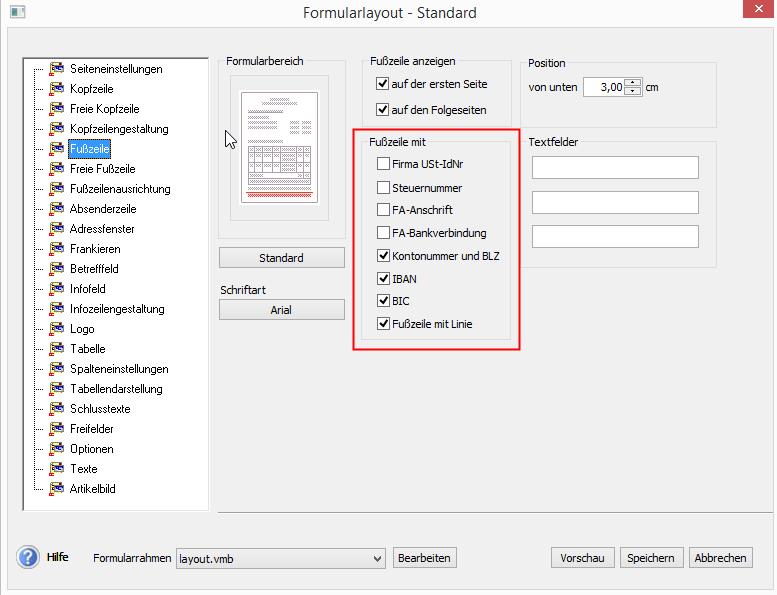Increase 'von unten' position with up arrow

click(632, 83)
